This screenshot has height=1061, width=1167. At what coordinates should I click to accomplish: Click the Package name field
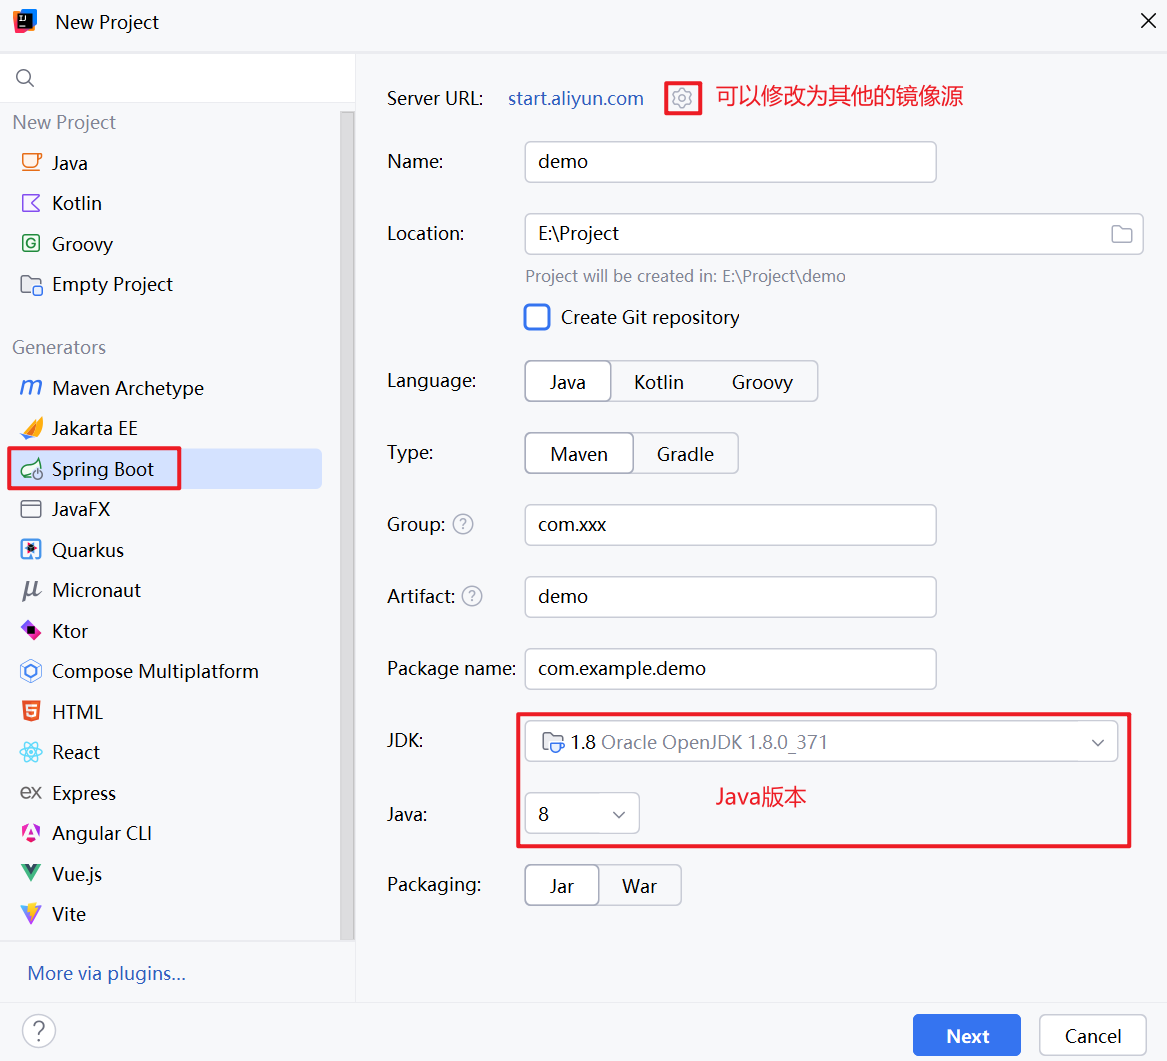pyautogui.click(x=730, y=669)
